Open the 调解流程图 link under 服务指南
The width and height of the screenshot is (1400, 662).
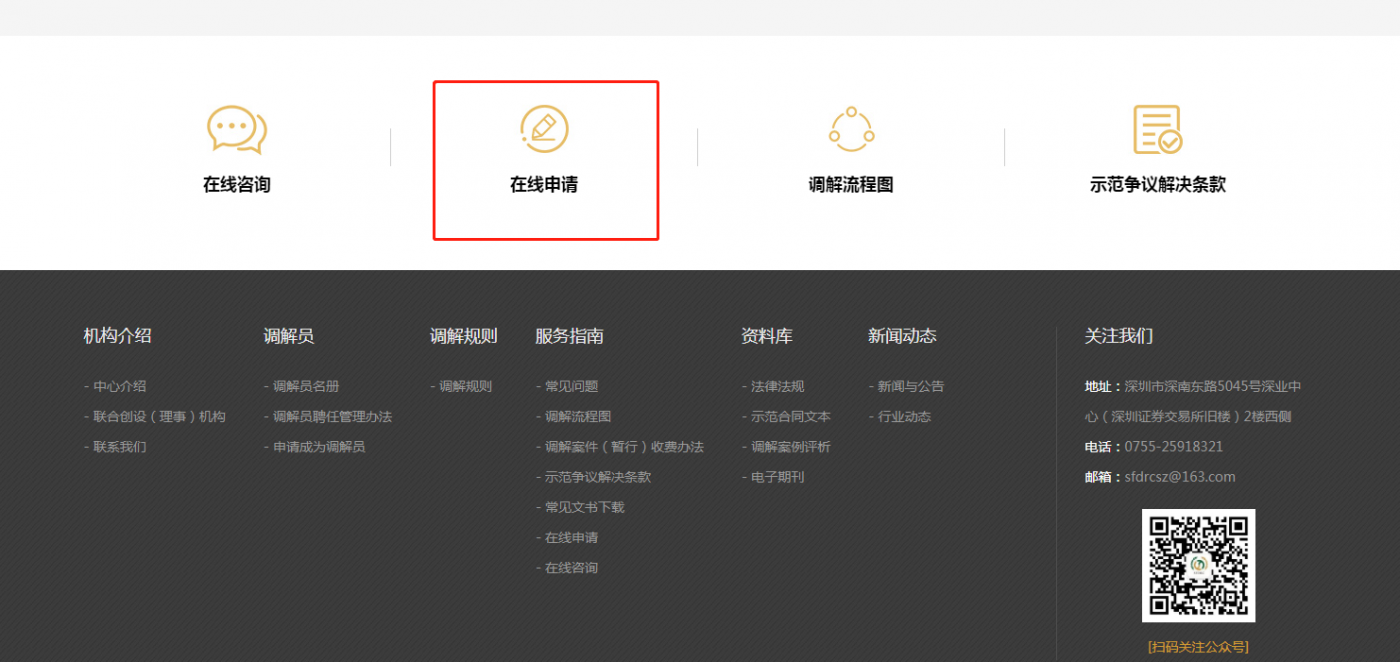click(573, 416)
